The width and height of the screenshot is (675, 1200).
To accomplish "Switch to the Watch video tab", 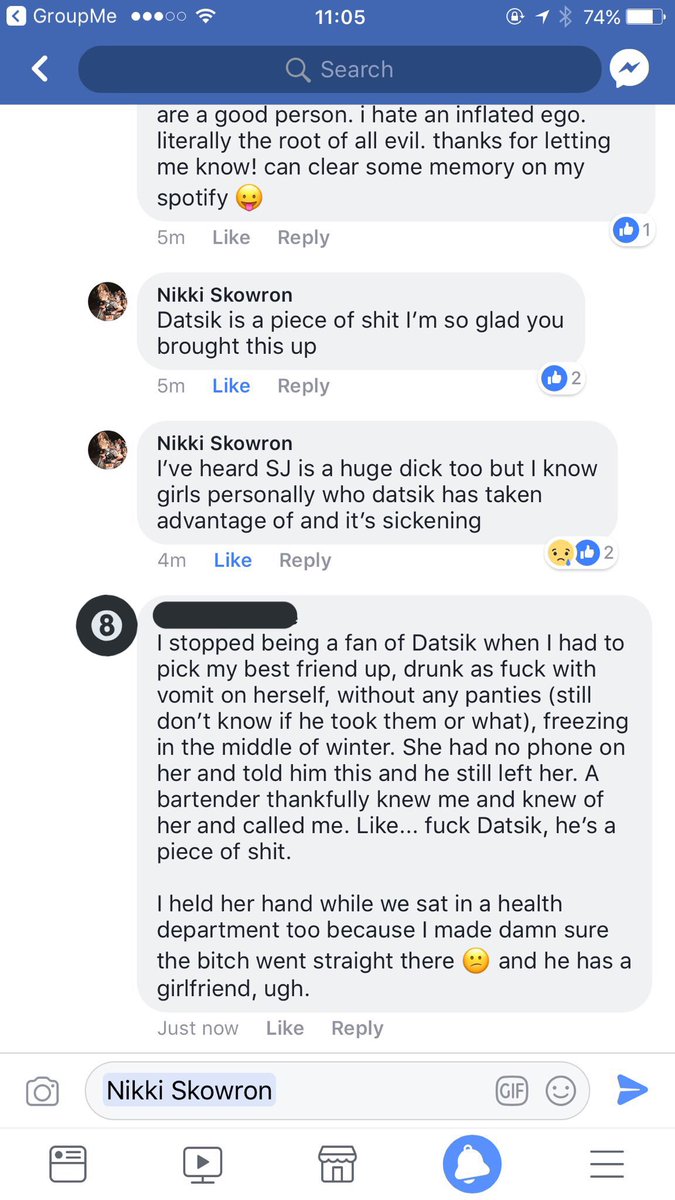I will (x=202, y=1164).
